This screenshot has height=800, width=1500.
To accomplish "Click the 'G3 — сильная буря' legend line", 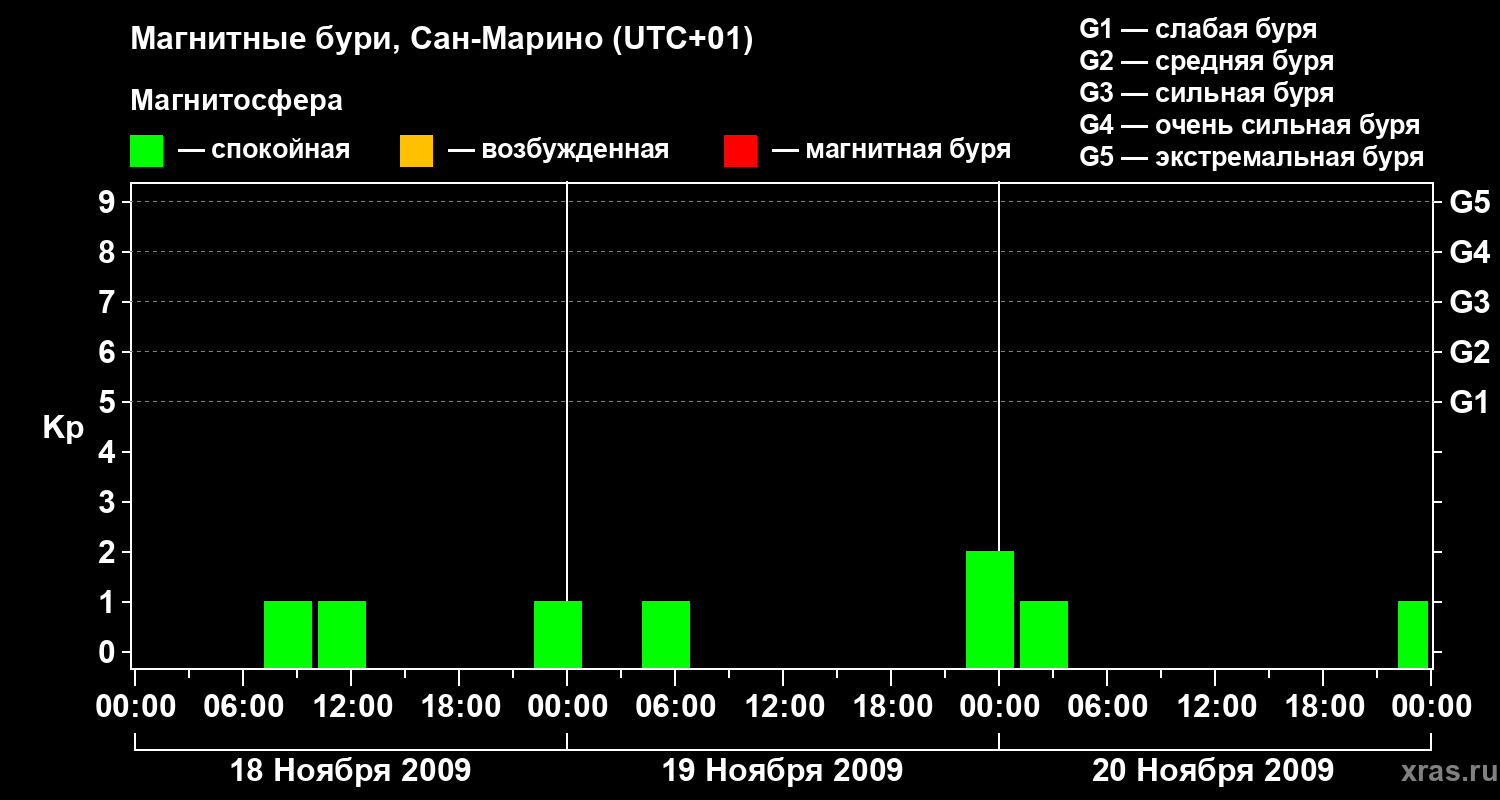I will (x=1206, y=93).
